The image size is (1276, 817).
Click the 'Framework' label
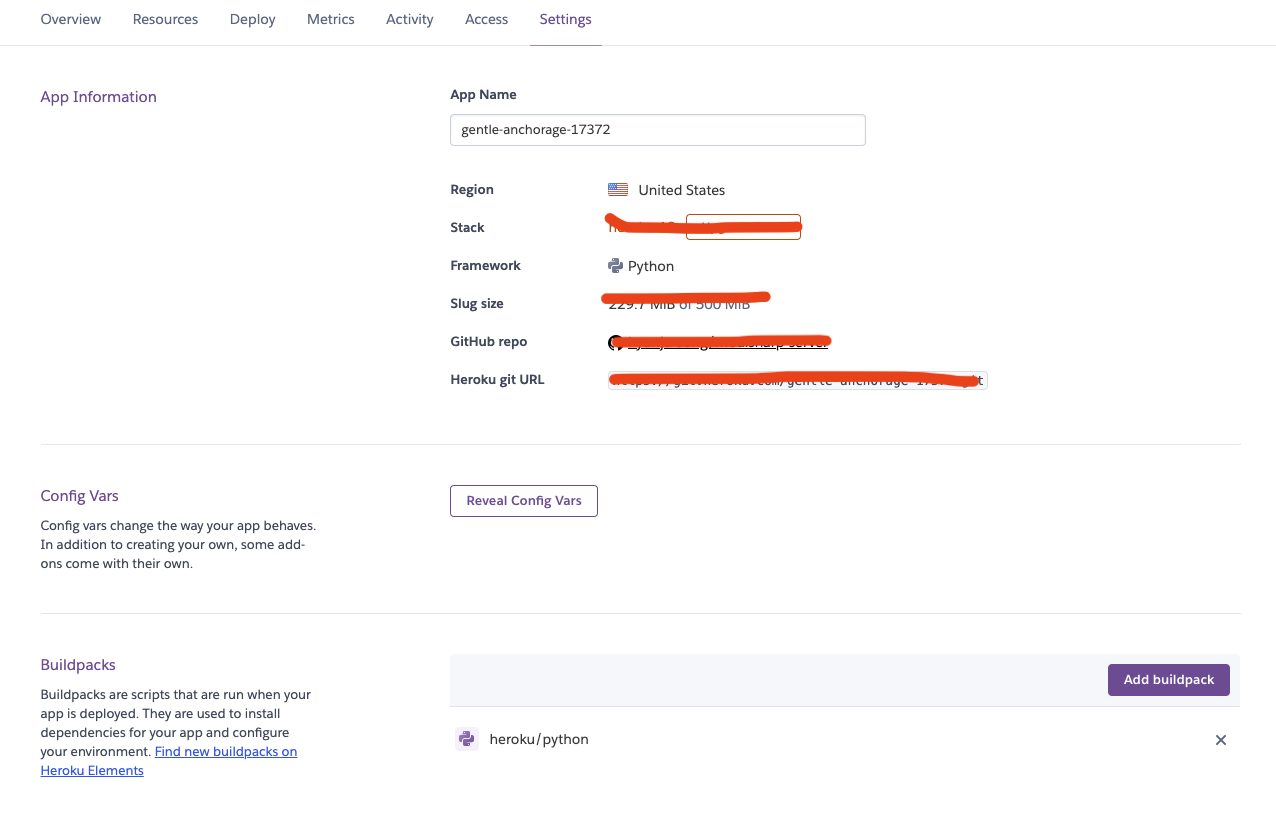point(485,266)
